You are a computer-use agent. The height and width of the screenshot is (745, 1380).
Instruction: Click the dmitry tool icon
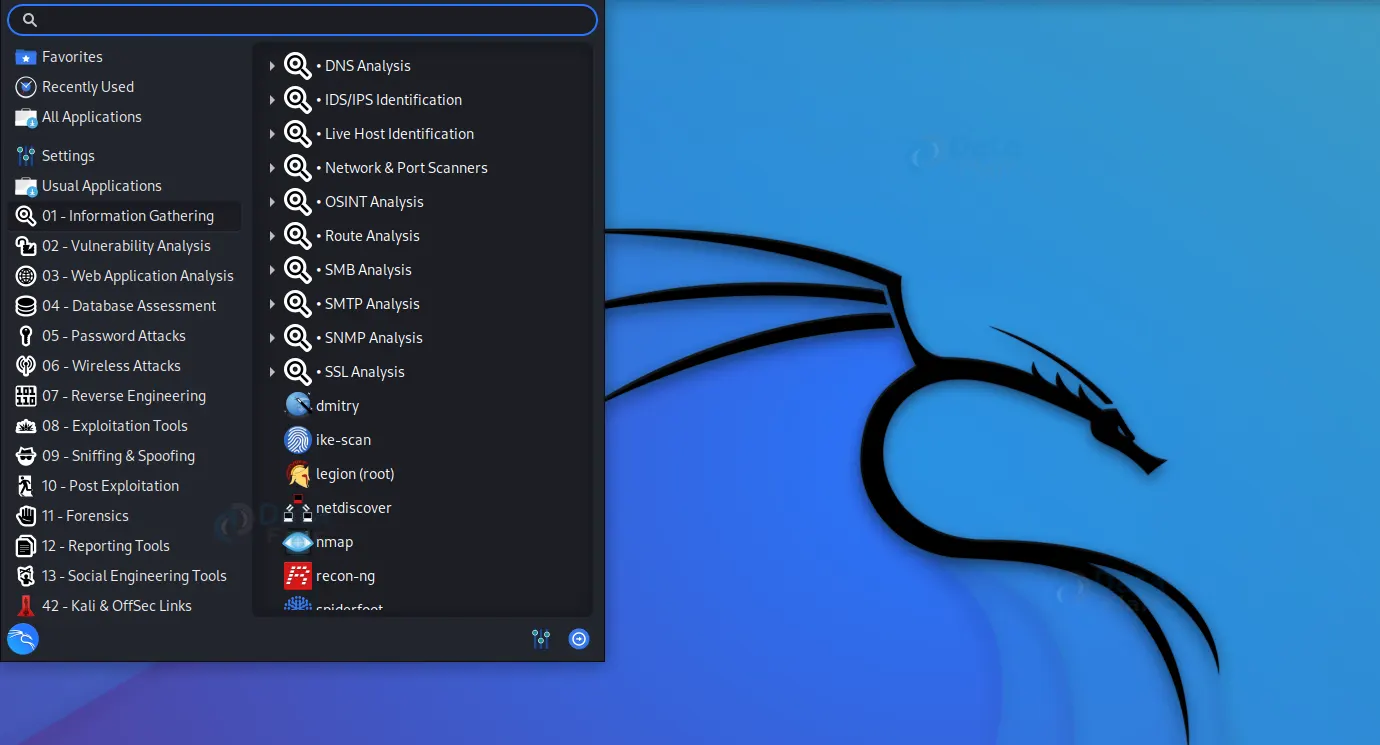click(298, 406)
